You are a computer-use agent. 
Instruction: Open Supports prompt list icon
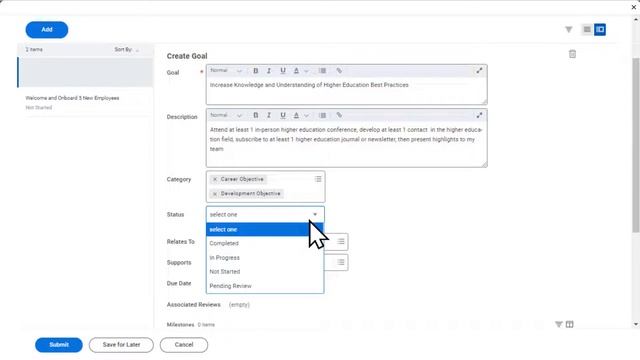(x=341, y=262)
